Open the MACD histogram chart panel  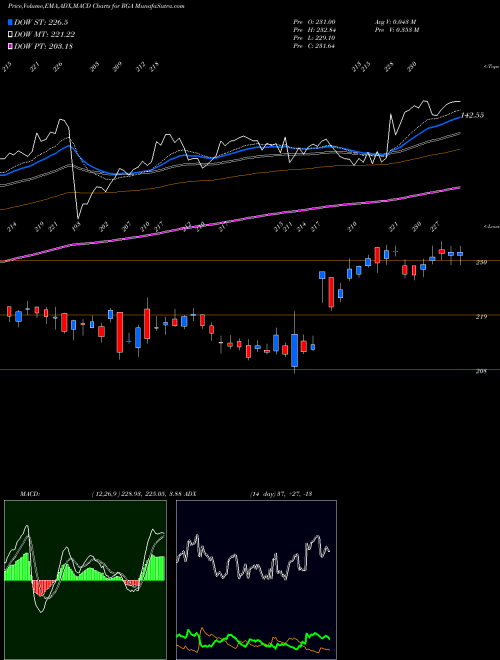pos(85,580)
